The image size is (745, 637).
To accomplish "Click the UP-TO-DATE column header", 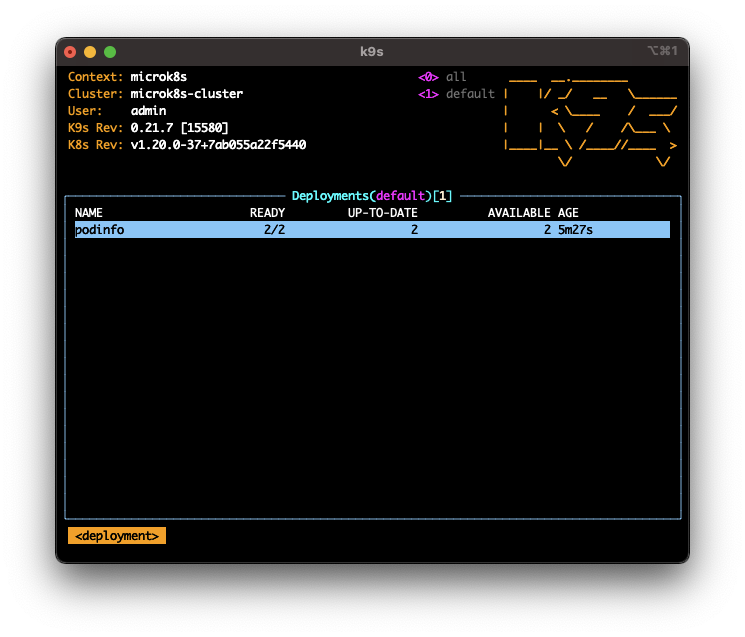I will point(375,213).
